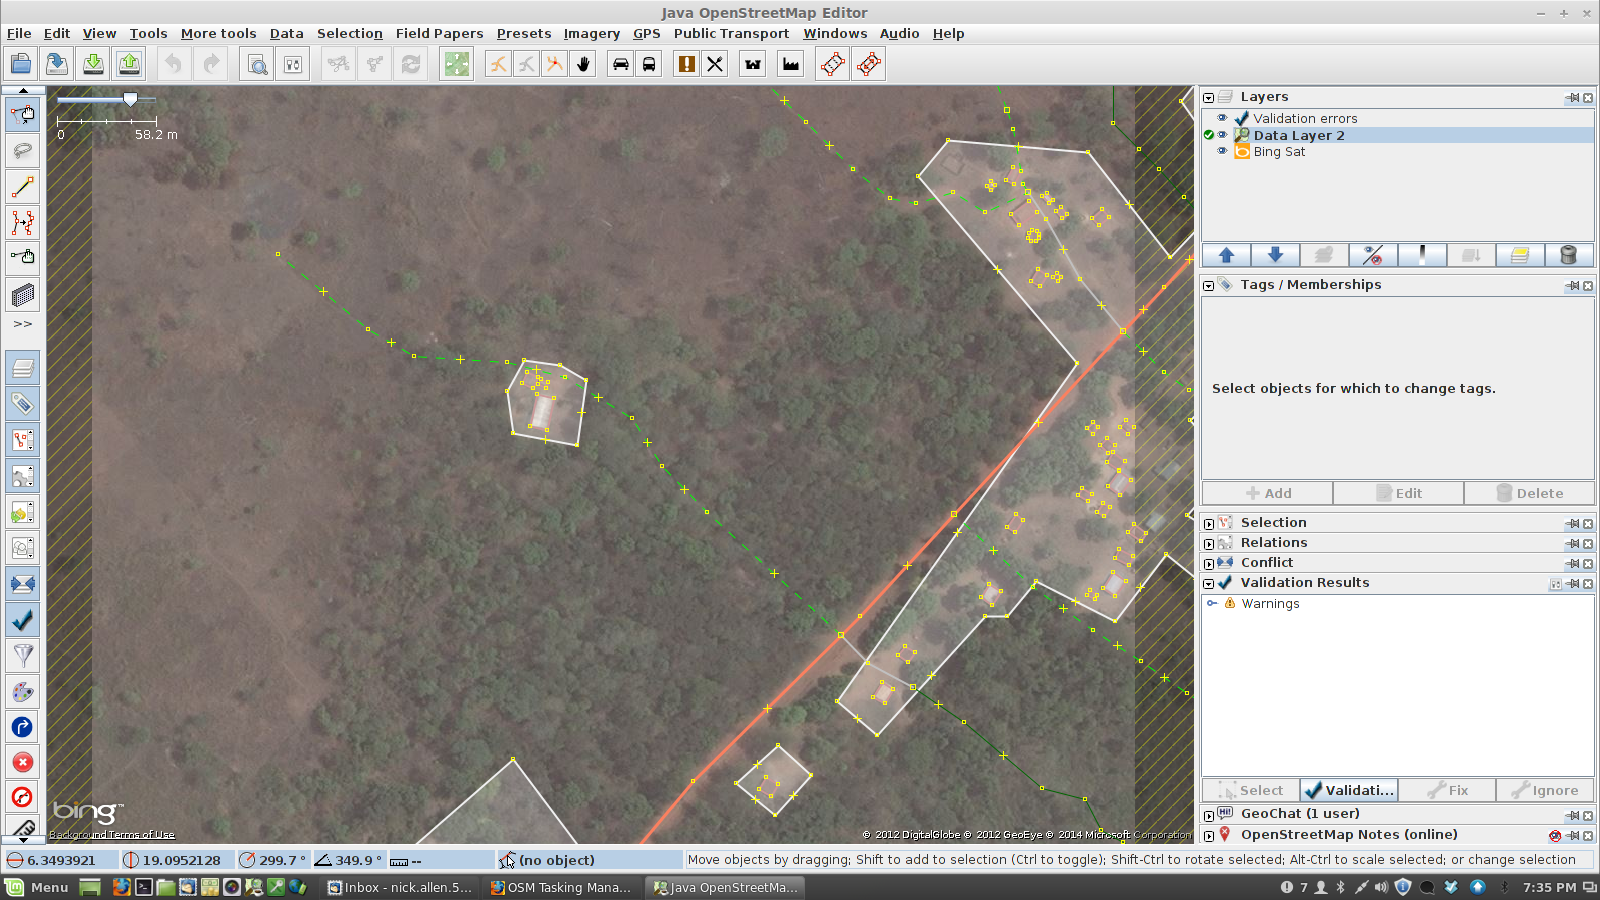1600x900 pixels.
Task: Select the Draw building tool
Action: 23,294
